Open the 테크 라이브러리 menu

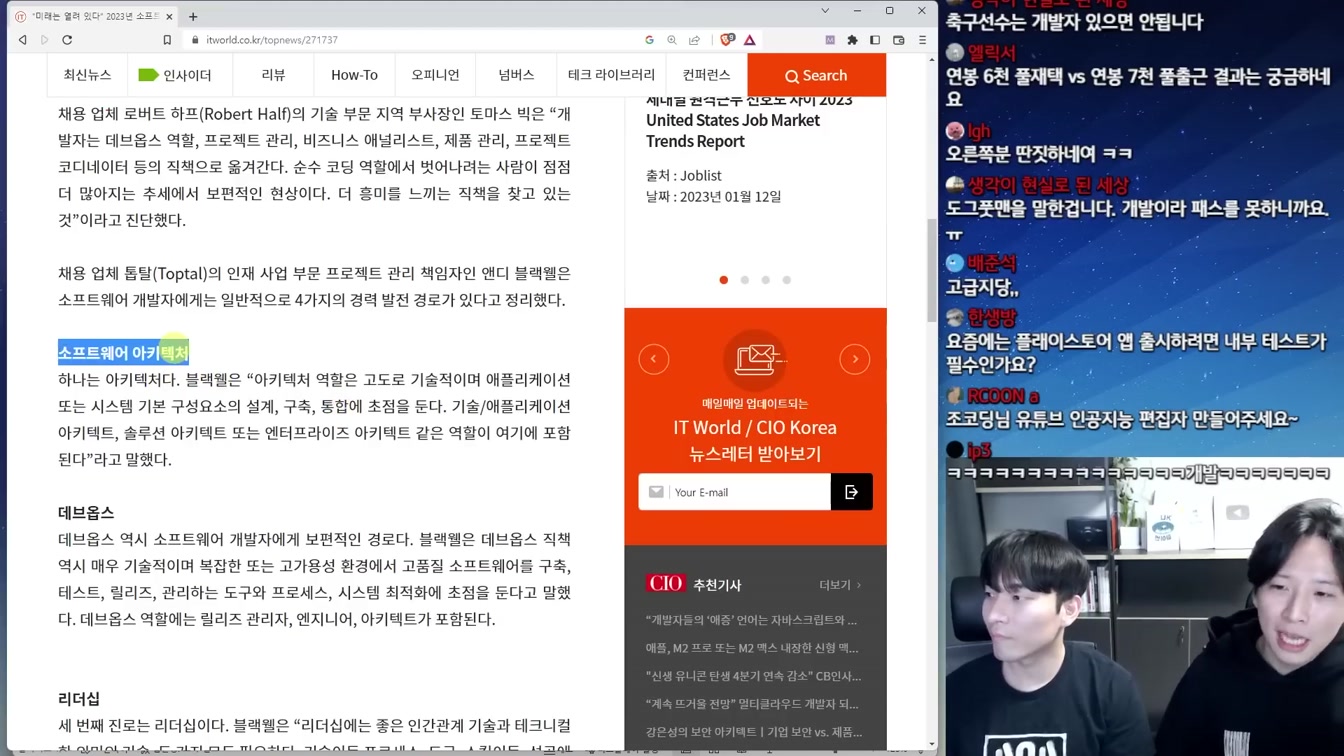pyautogui.click(x=611, y=75)
